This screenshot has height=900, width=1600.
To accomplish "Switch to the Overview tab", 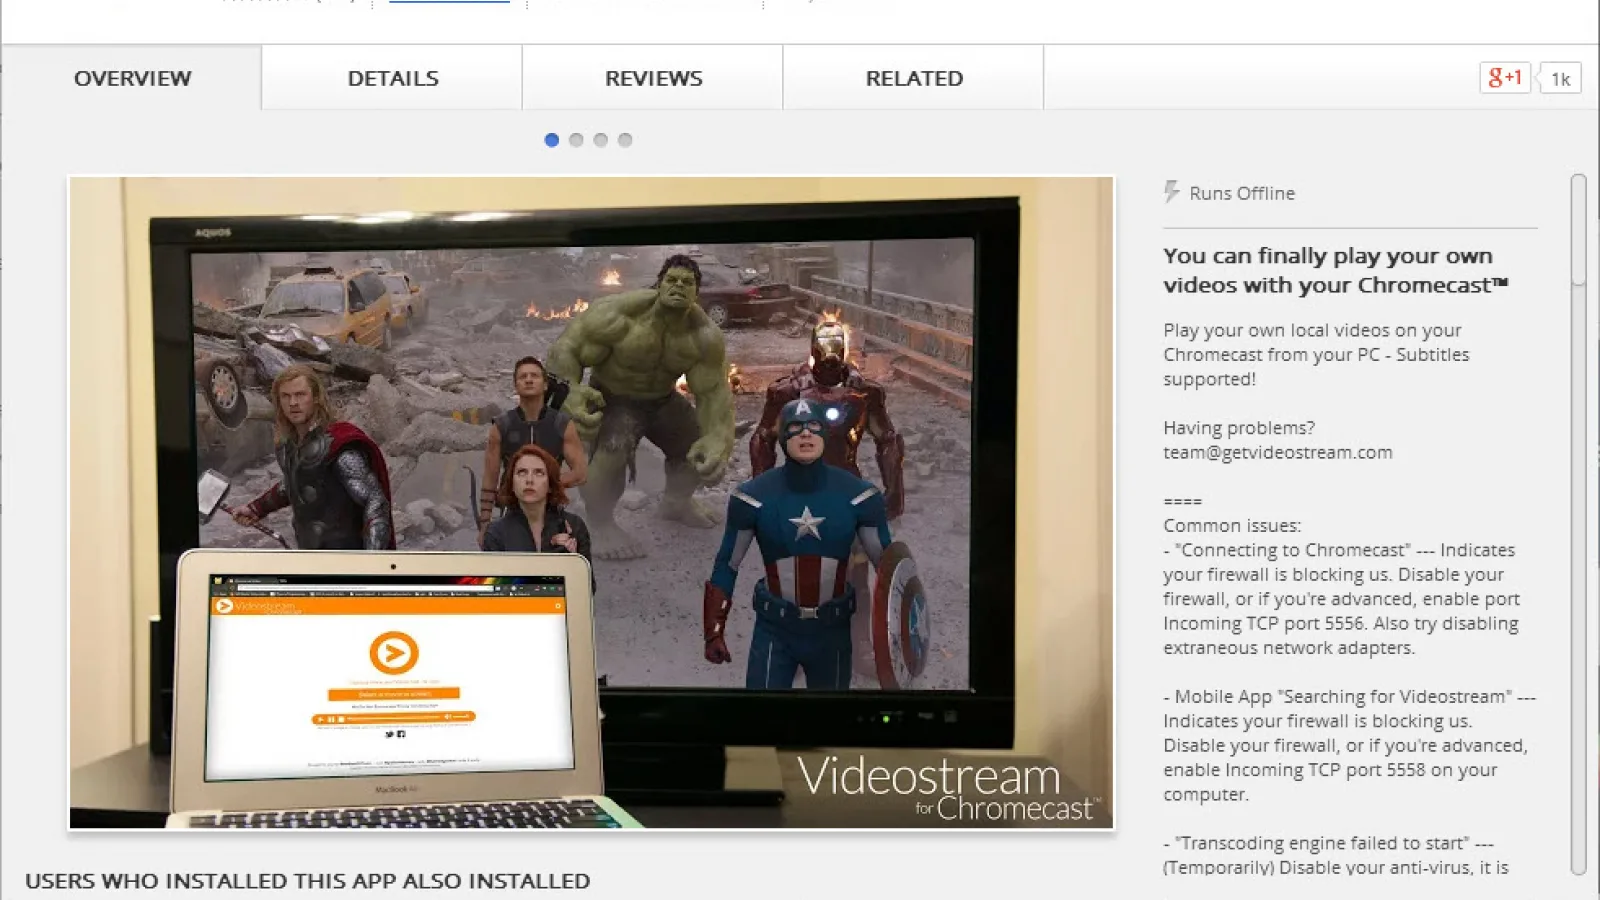I will click(132, 78).
